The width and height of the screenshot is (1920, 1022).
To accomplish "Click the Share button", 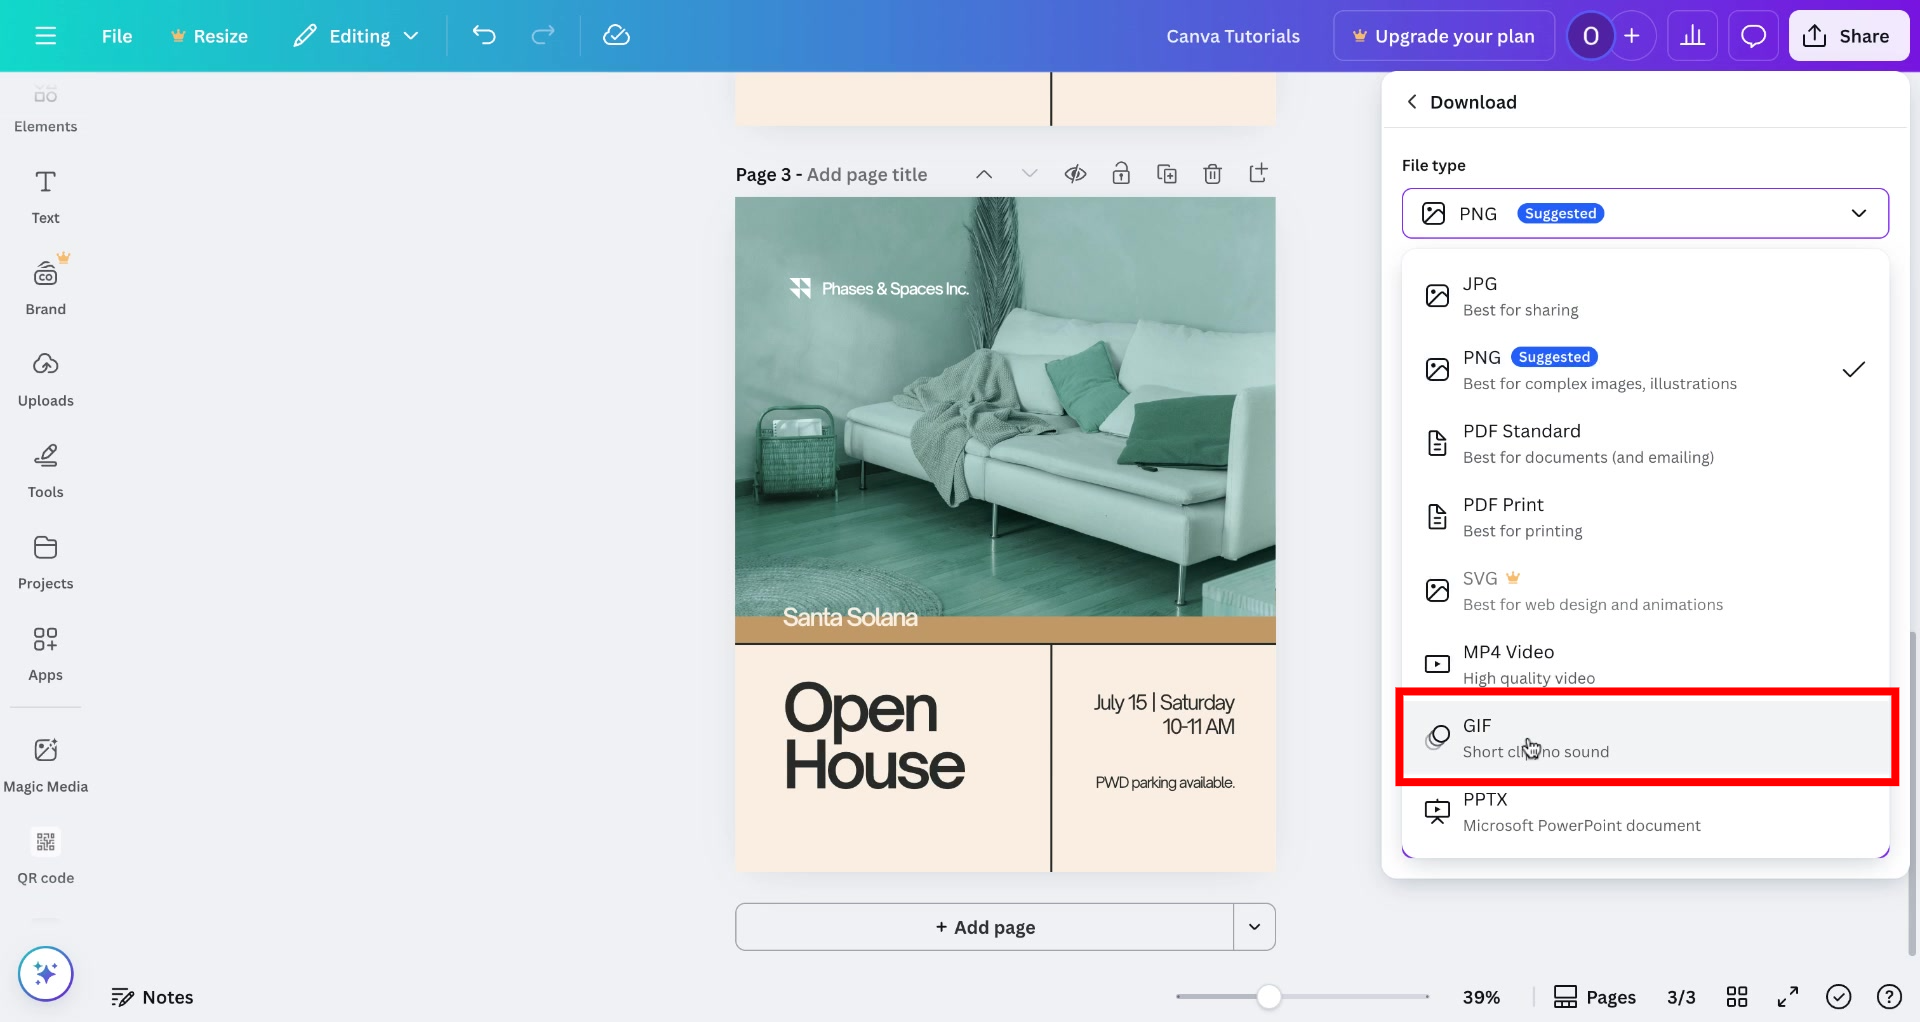I will (x=1848, y=35).
